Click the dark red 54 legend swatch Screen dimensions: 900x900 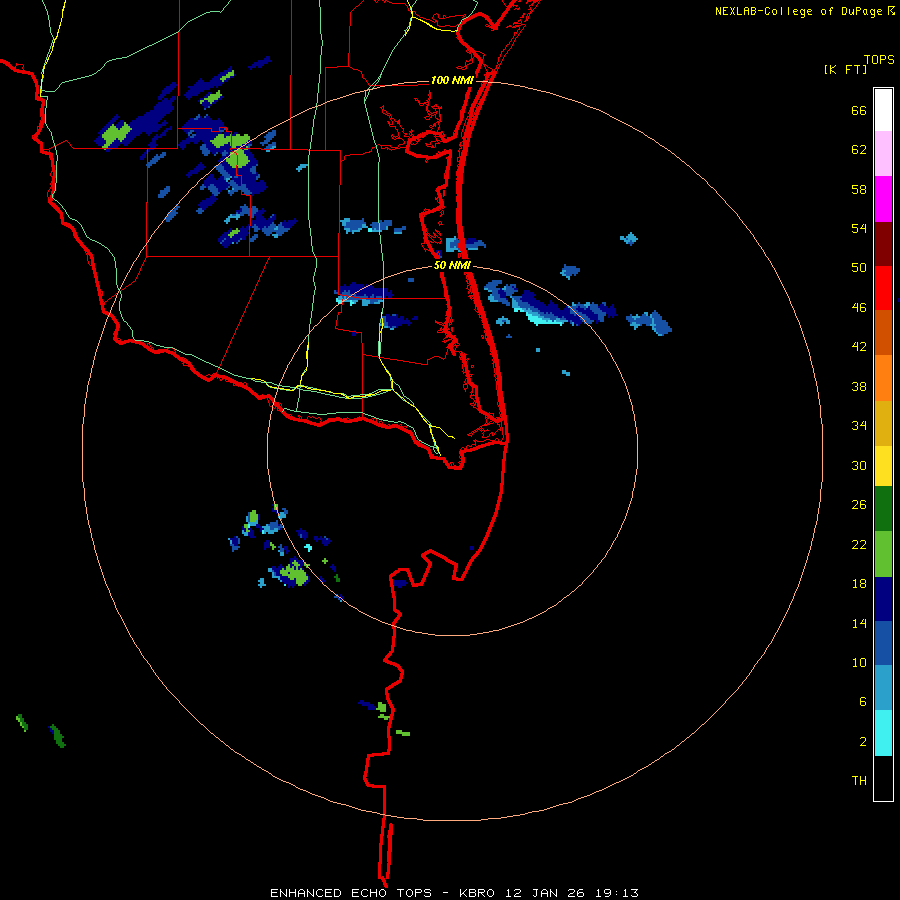click(x=883, y=244)
